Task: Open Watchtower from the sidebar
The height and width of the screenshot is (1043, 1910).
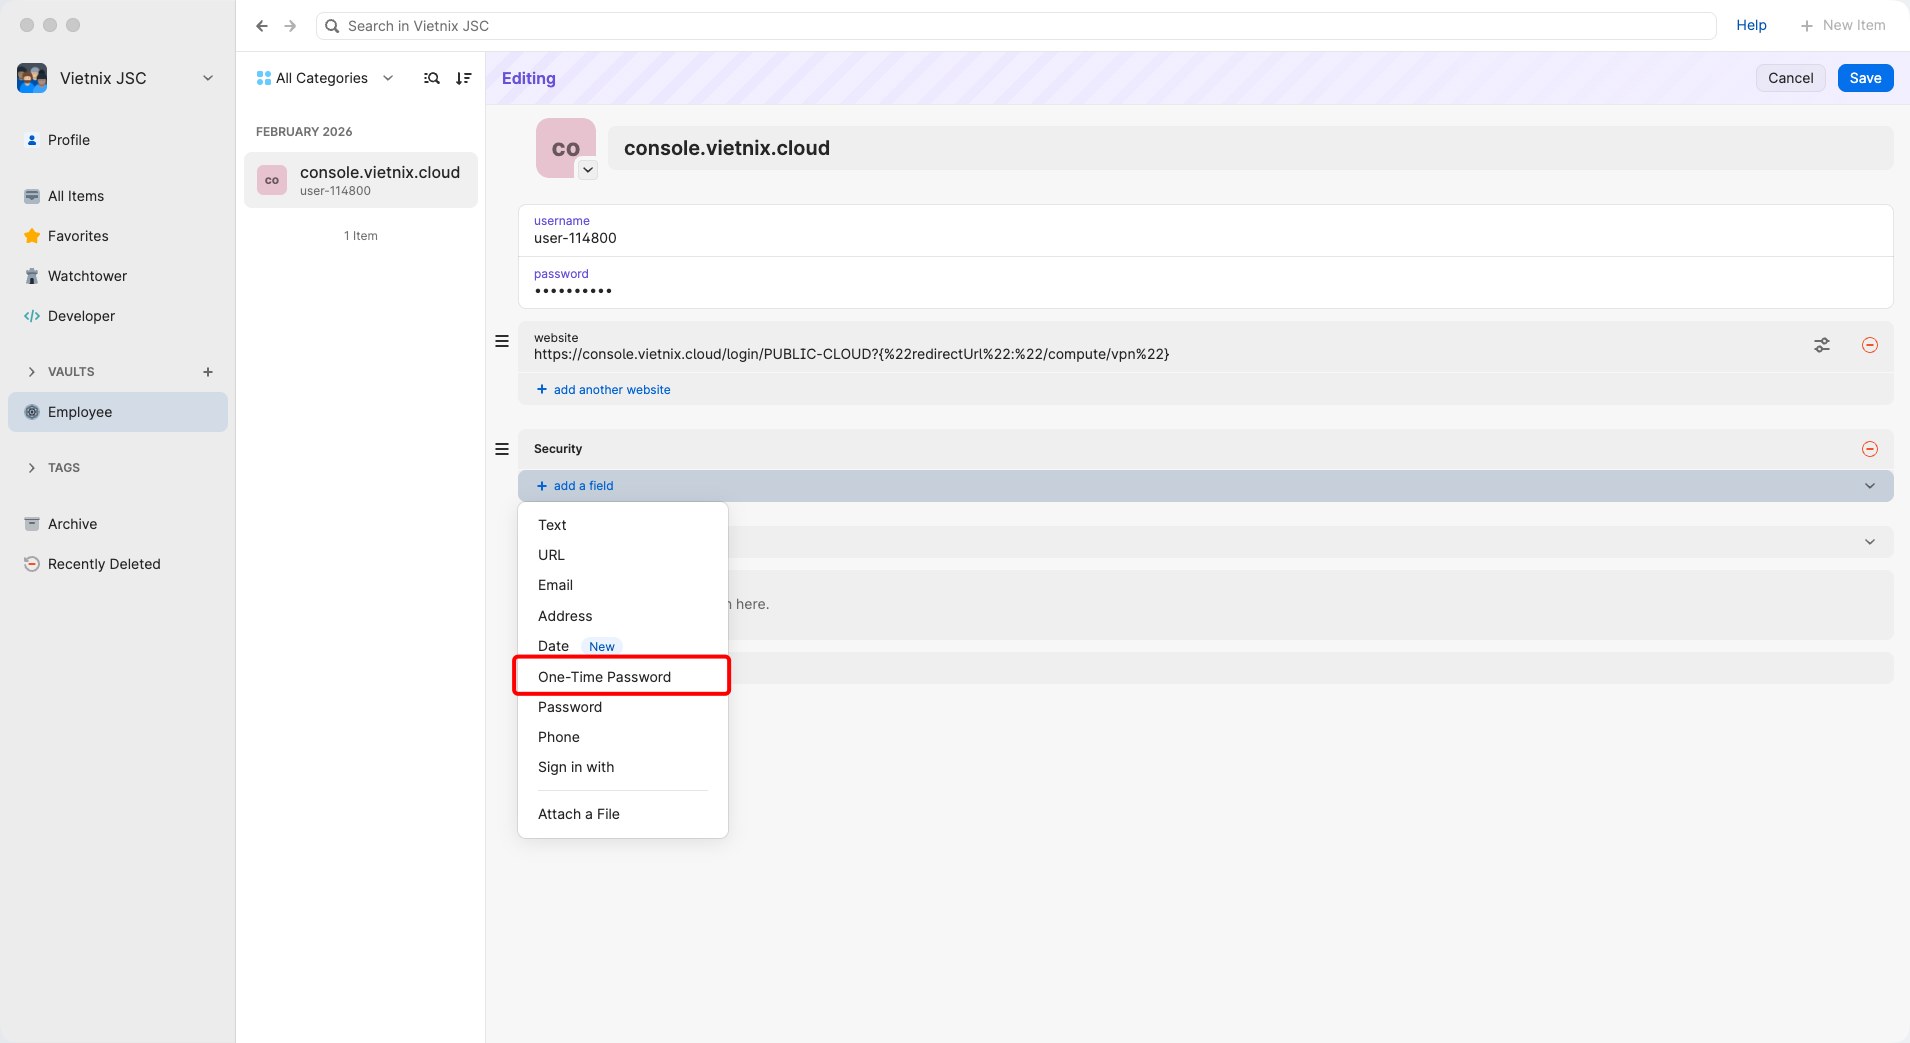Action: pyautogui.click(x=86, y=275)
